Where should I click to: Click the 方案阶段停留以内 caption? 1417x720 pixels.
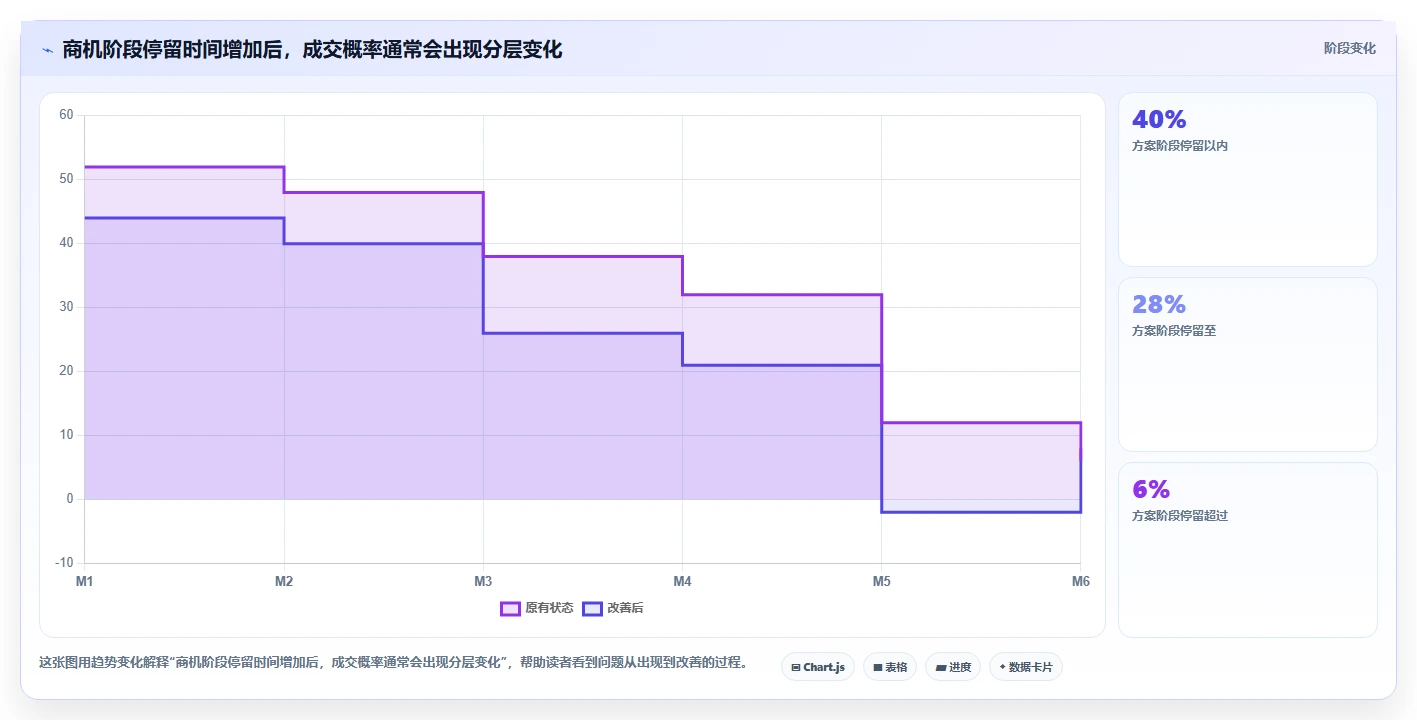pos(1180,146)
